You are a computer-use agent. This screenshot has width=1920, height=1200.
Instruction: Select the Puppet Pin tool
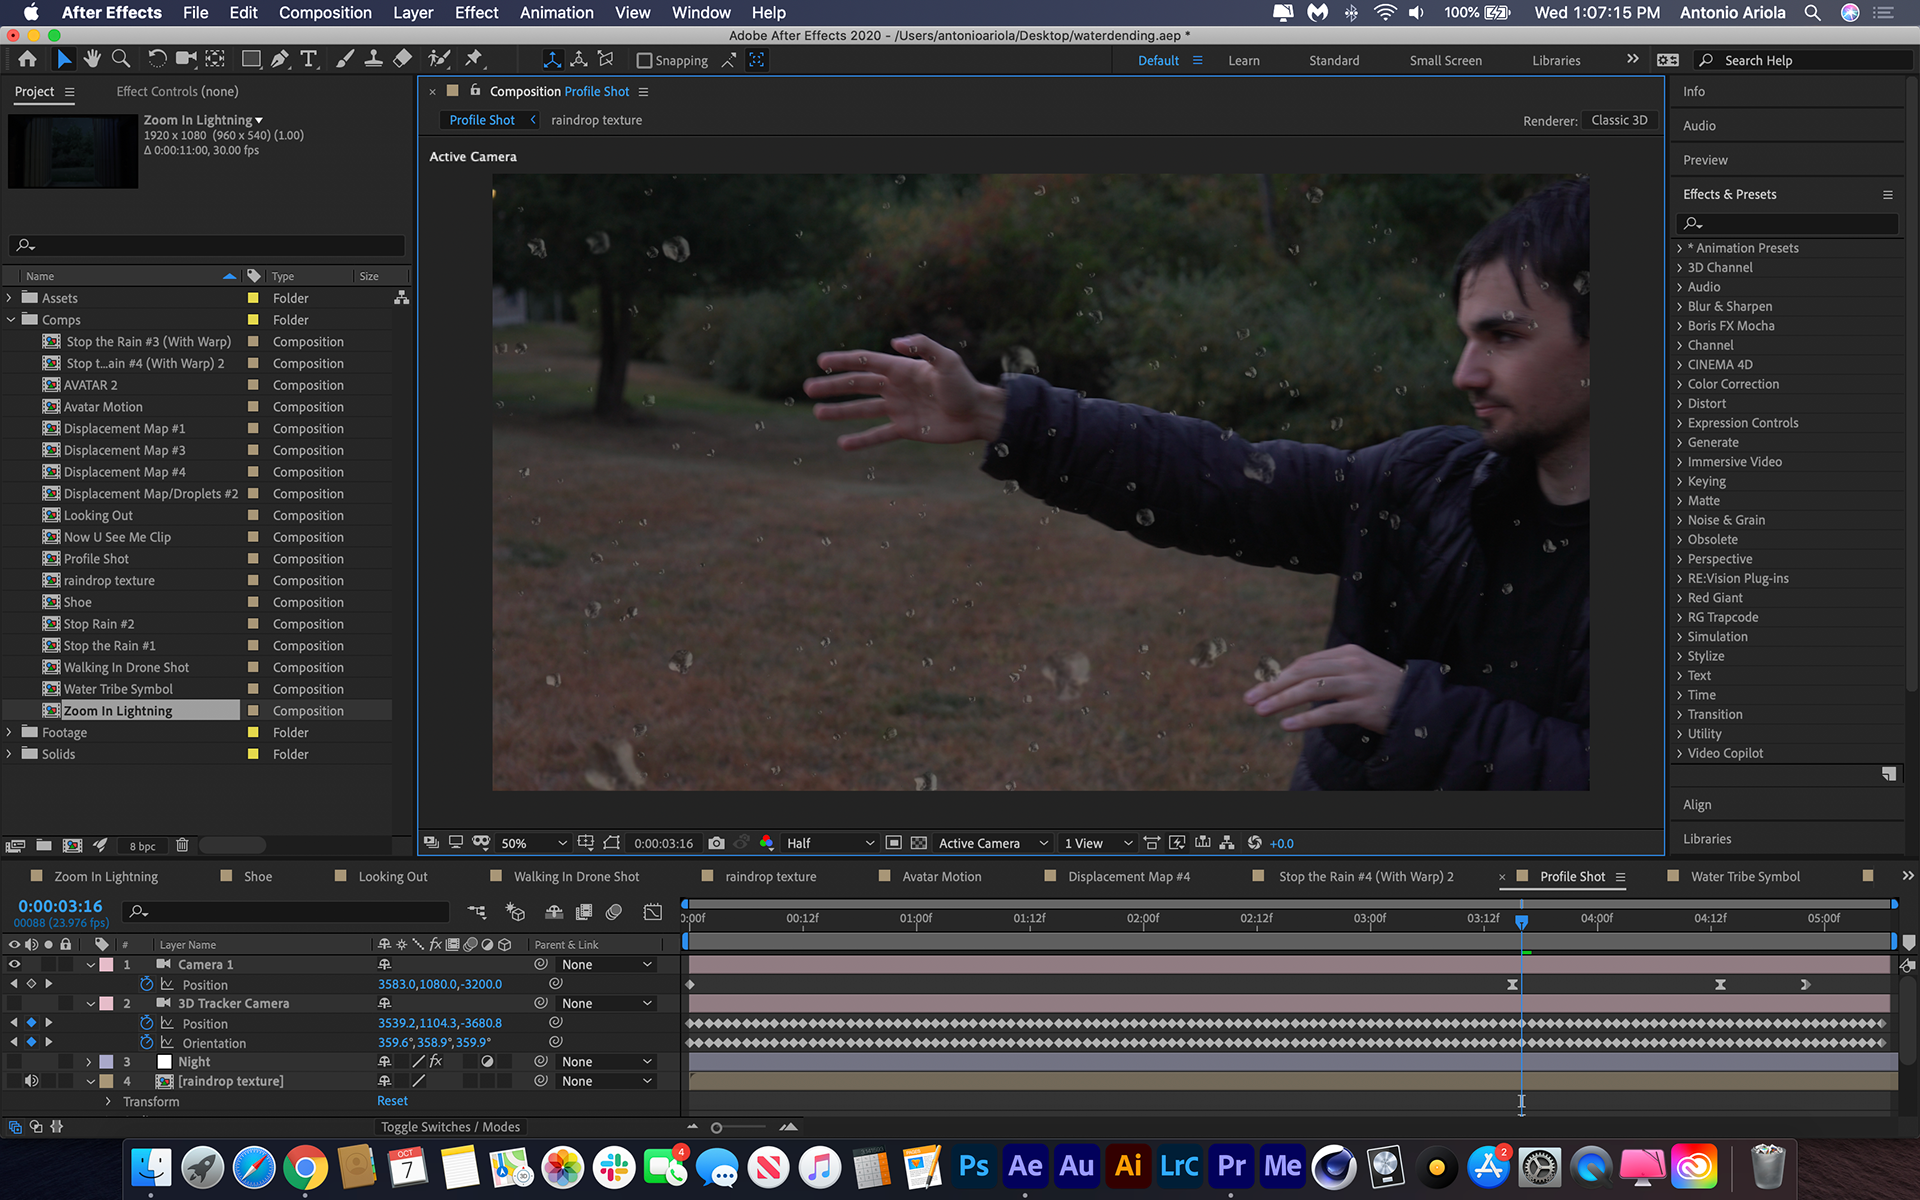pos(474,60)
